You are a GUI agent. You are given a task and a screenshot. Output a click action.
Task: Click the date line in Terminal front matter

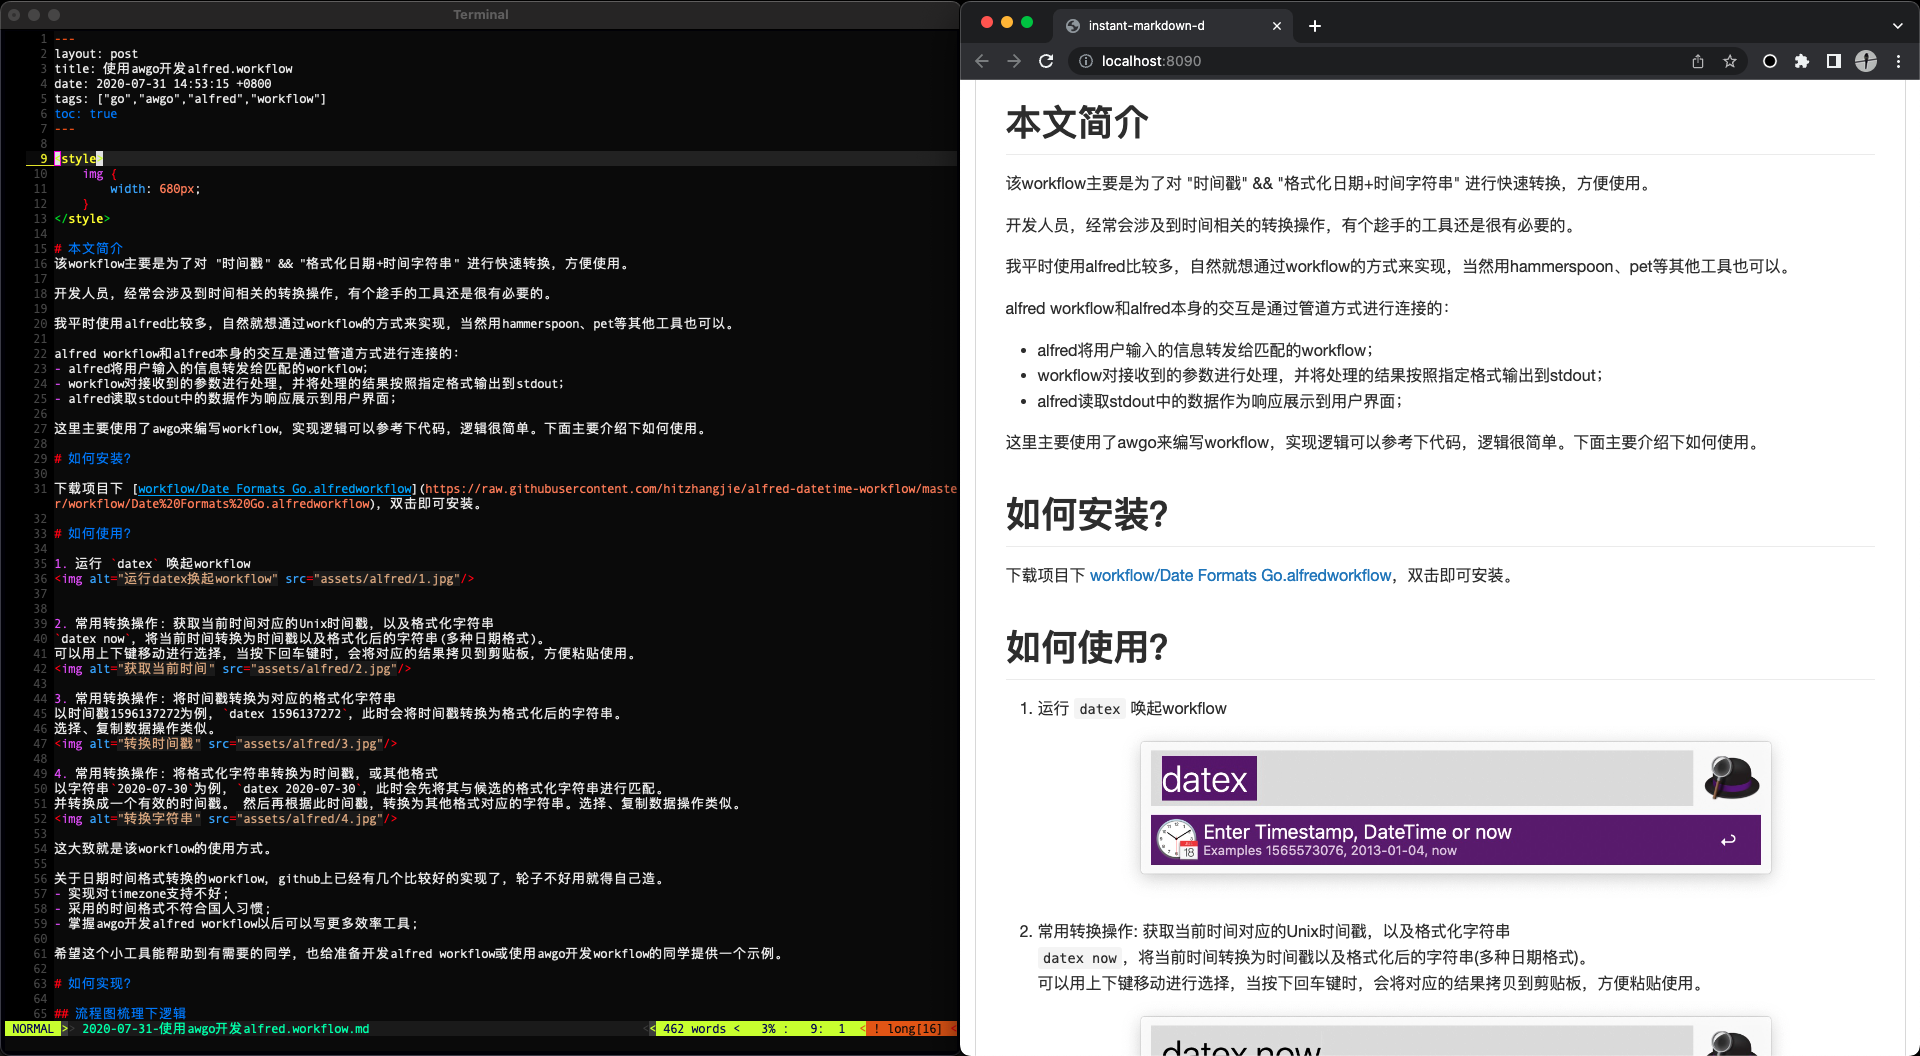163,84
